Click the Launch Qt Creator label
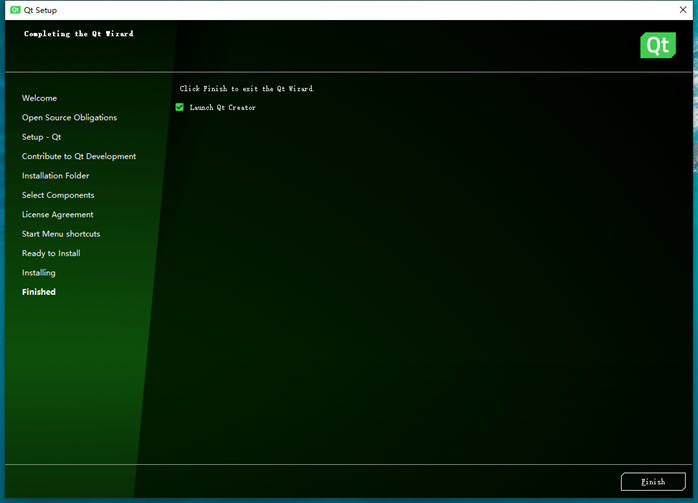Viewport: 698px width, 503px height. click(x=223, y=107)
